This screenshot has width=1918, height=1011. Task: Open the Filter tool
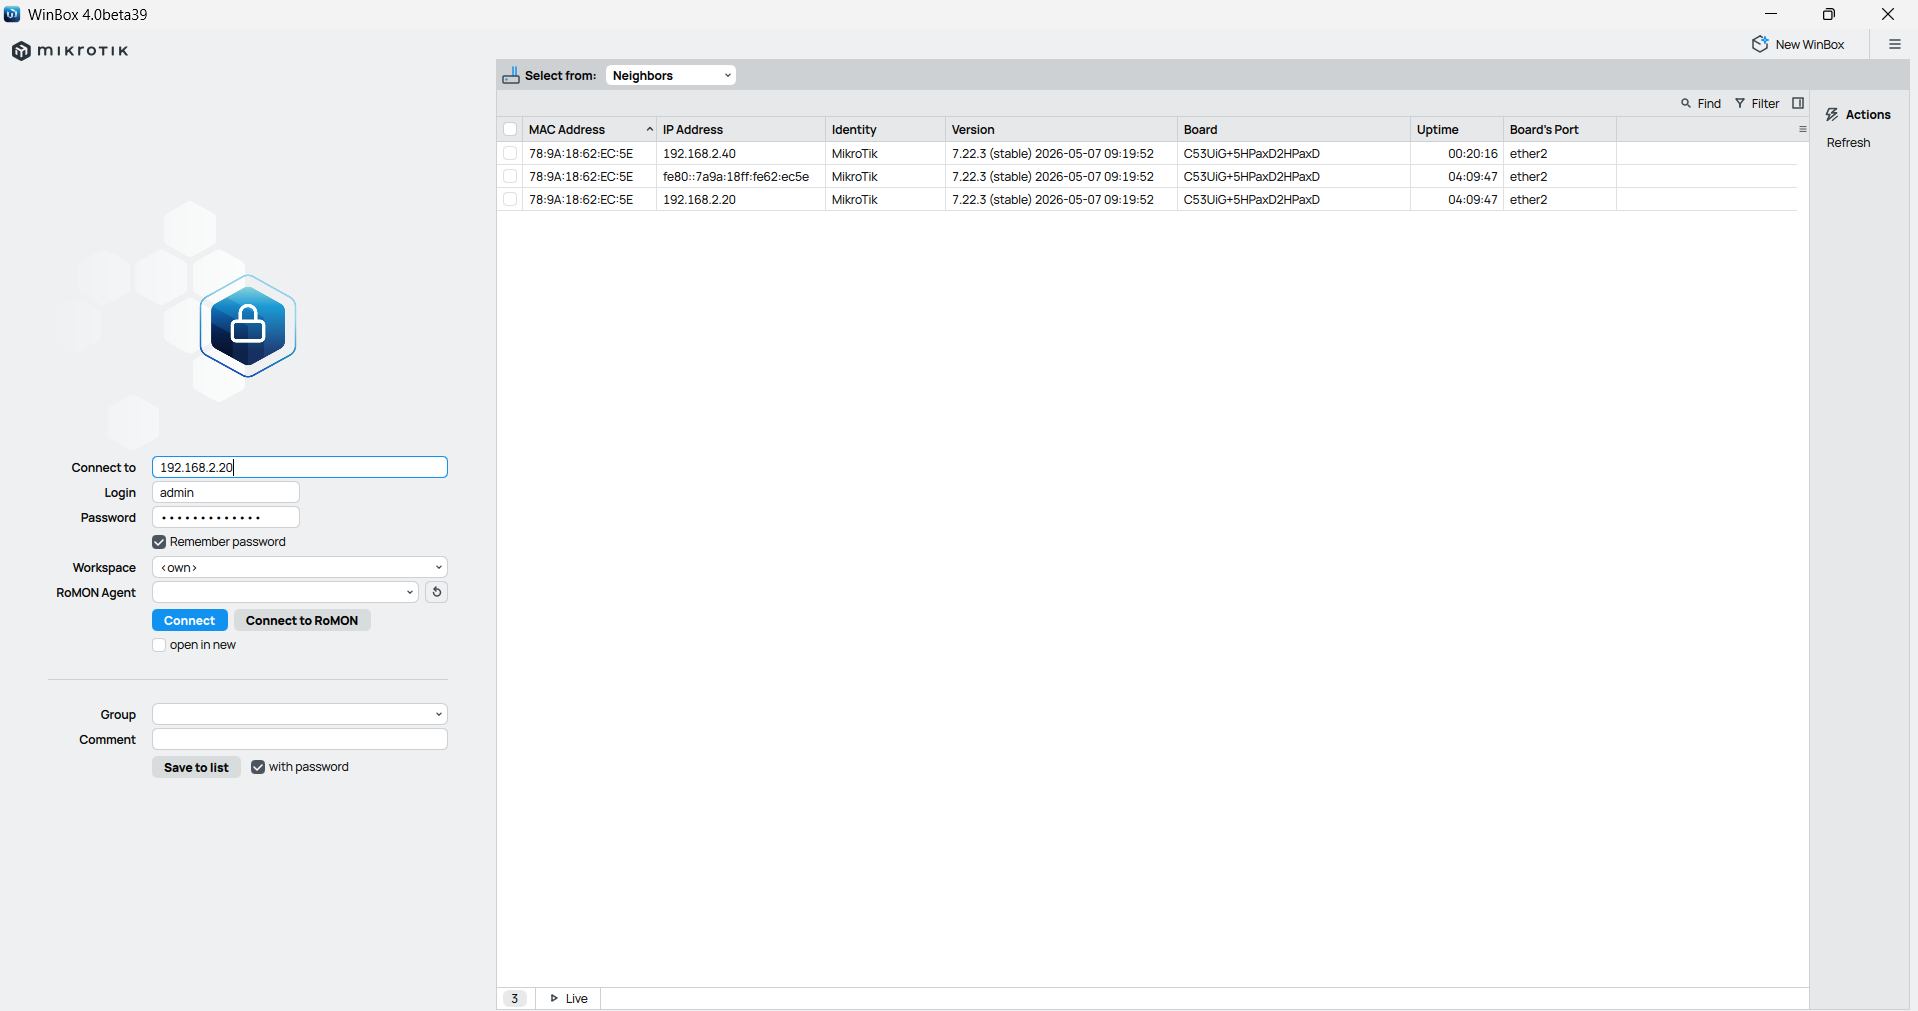click(1757, 103)
